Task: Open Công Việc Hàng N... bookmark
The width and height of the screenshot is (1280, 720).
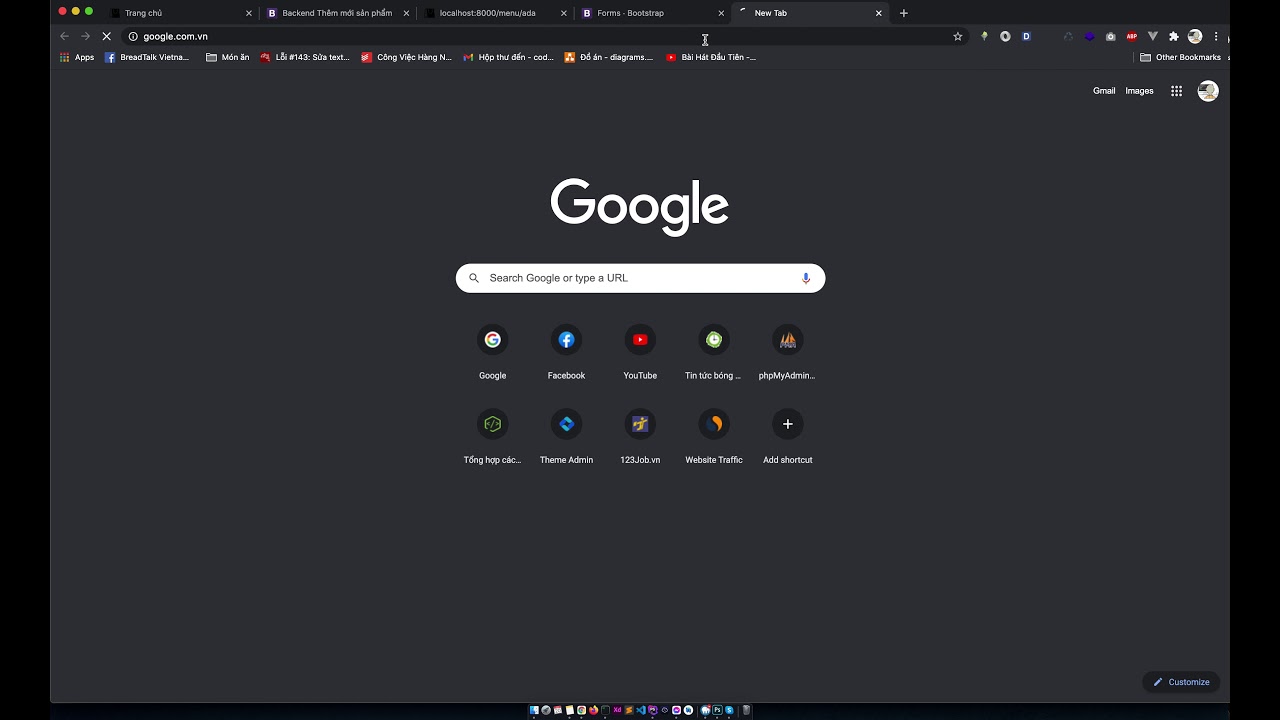Action: coord(407,57)
